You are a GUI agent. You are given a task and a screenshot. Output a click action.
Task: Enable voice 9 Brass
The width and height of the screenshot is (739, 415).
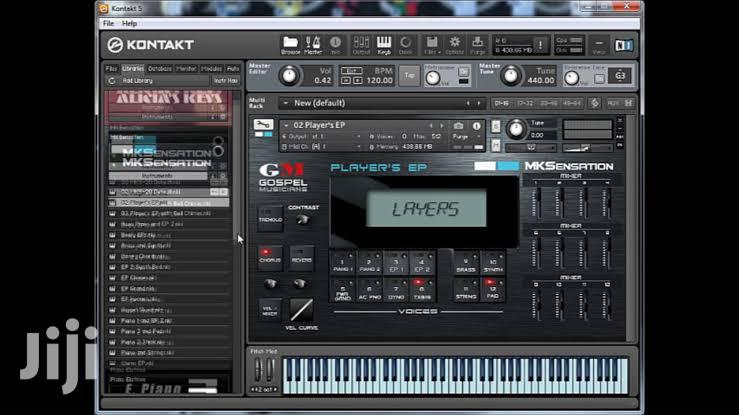(x=466, y=263)
